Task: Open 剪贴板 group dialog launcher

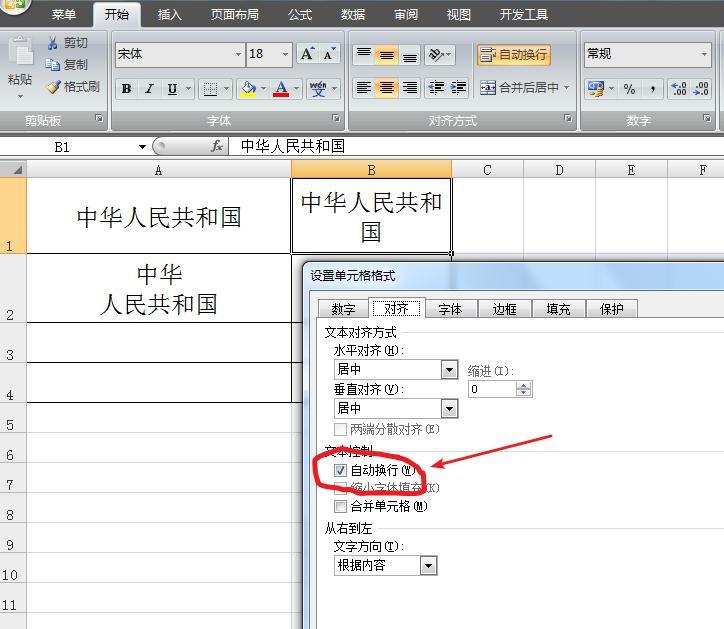Action: pyautogui.click(x=99, y=118)
